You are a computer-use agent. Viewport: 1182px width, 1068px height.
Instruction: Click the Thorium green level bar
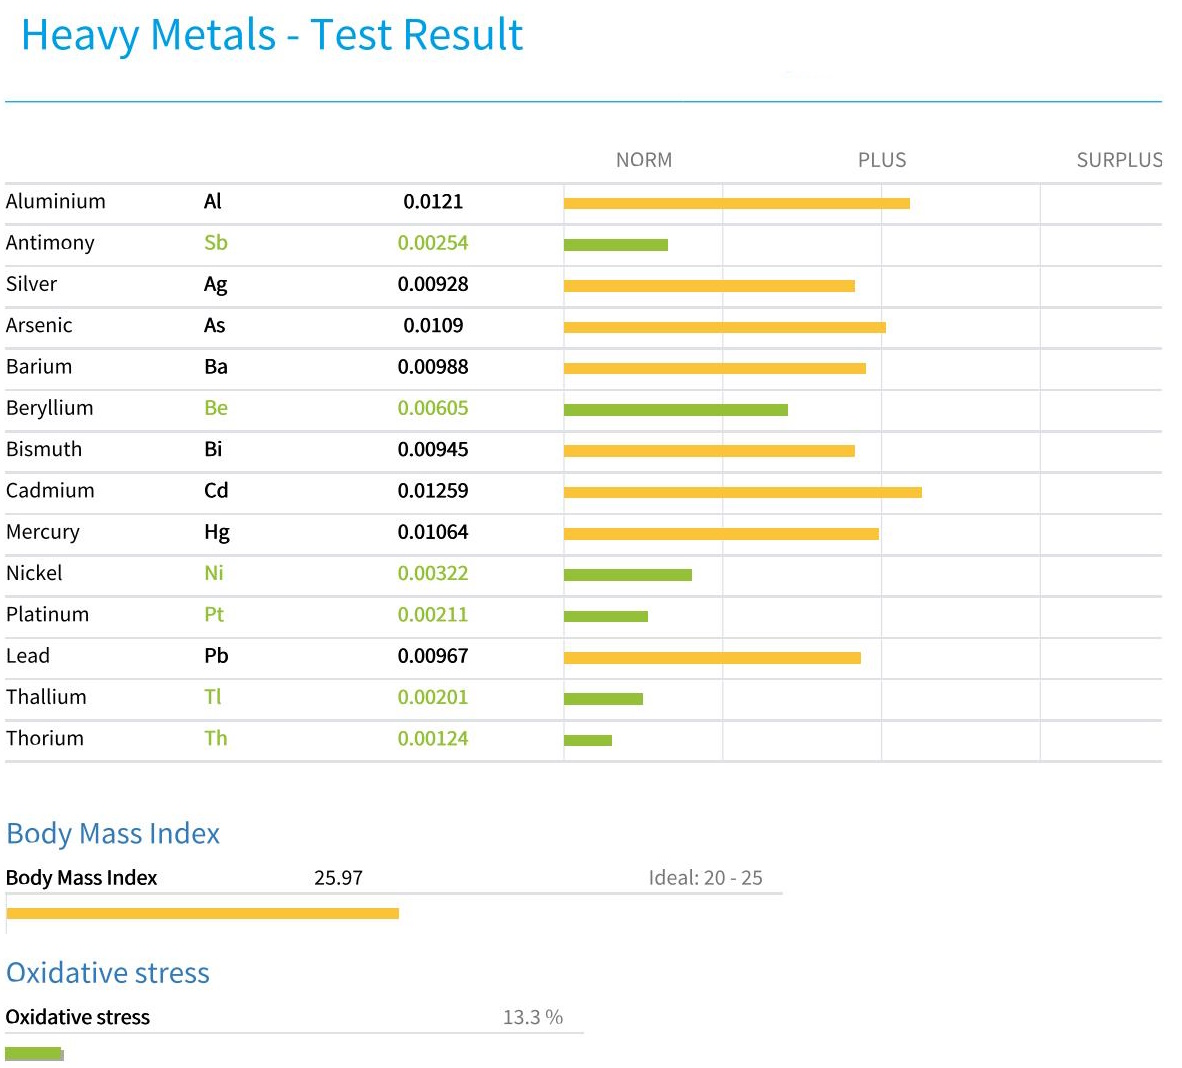point(587,741)
